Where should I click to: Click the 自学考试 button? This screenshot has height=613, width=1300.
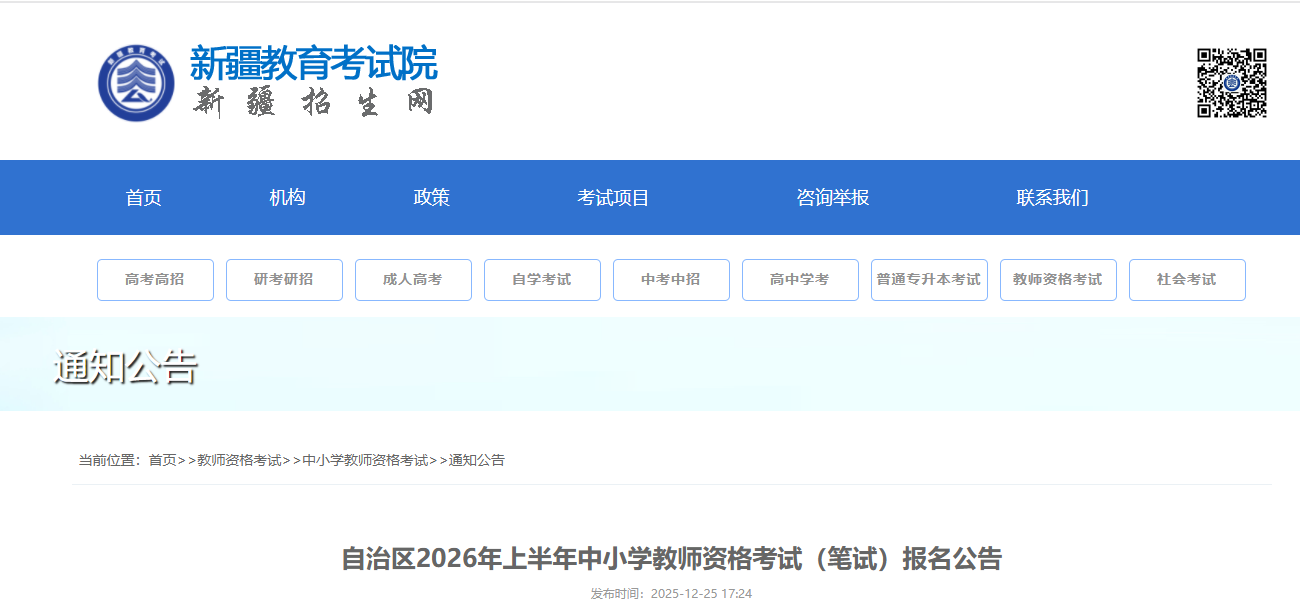tap(542, 280)
